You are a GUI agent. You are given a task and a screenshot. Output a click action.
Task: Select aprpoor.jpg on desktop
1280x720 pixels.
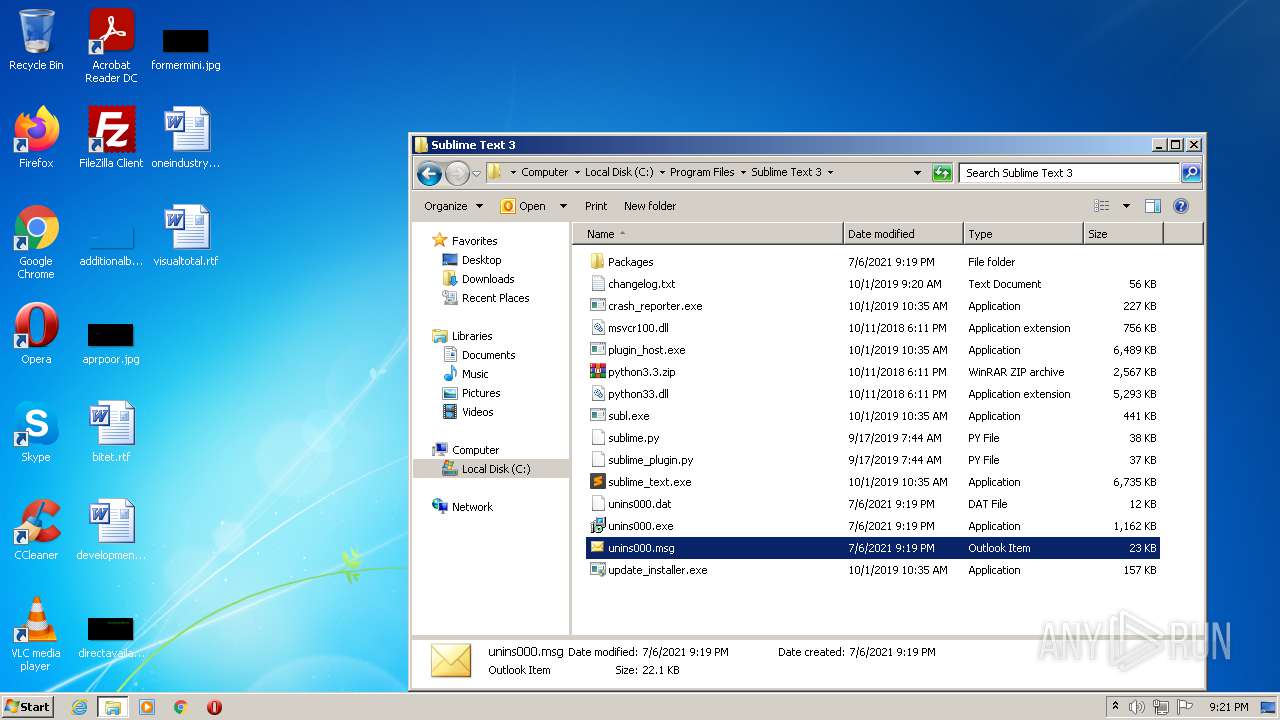pyautogui.click(x=111, y=342)
